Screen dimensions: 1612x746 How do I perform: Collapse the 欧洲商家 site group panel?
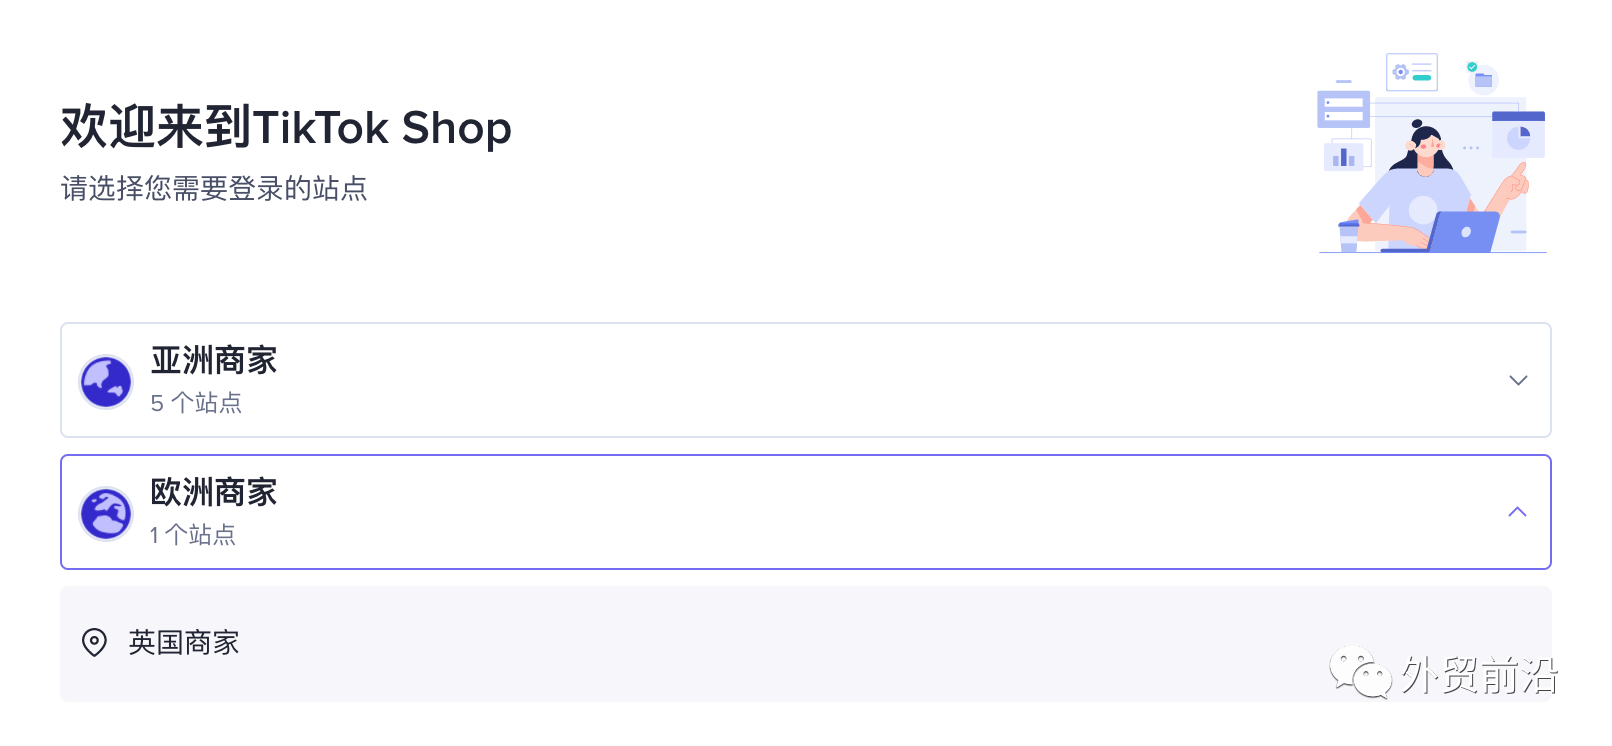pyautogui.click(x=806, y=512)
